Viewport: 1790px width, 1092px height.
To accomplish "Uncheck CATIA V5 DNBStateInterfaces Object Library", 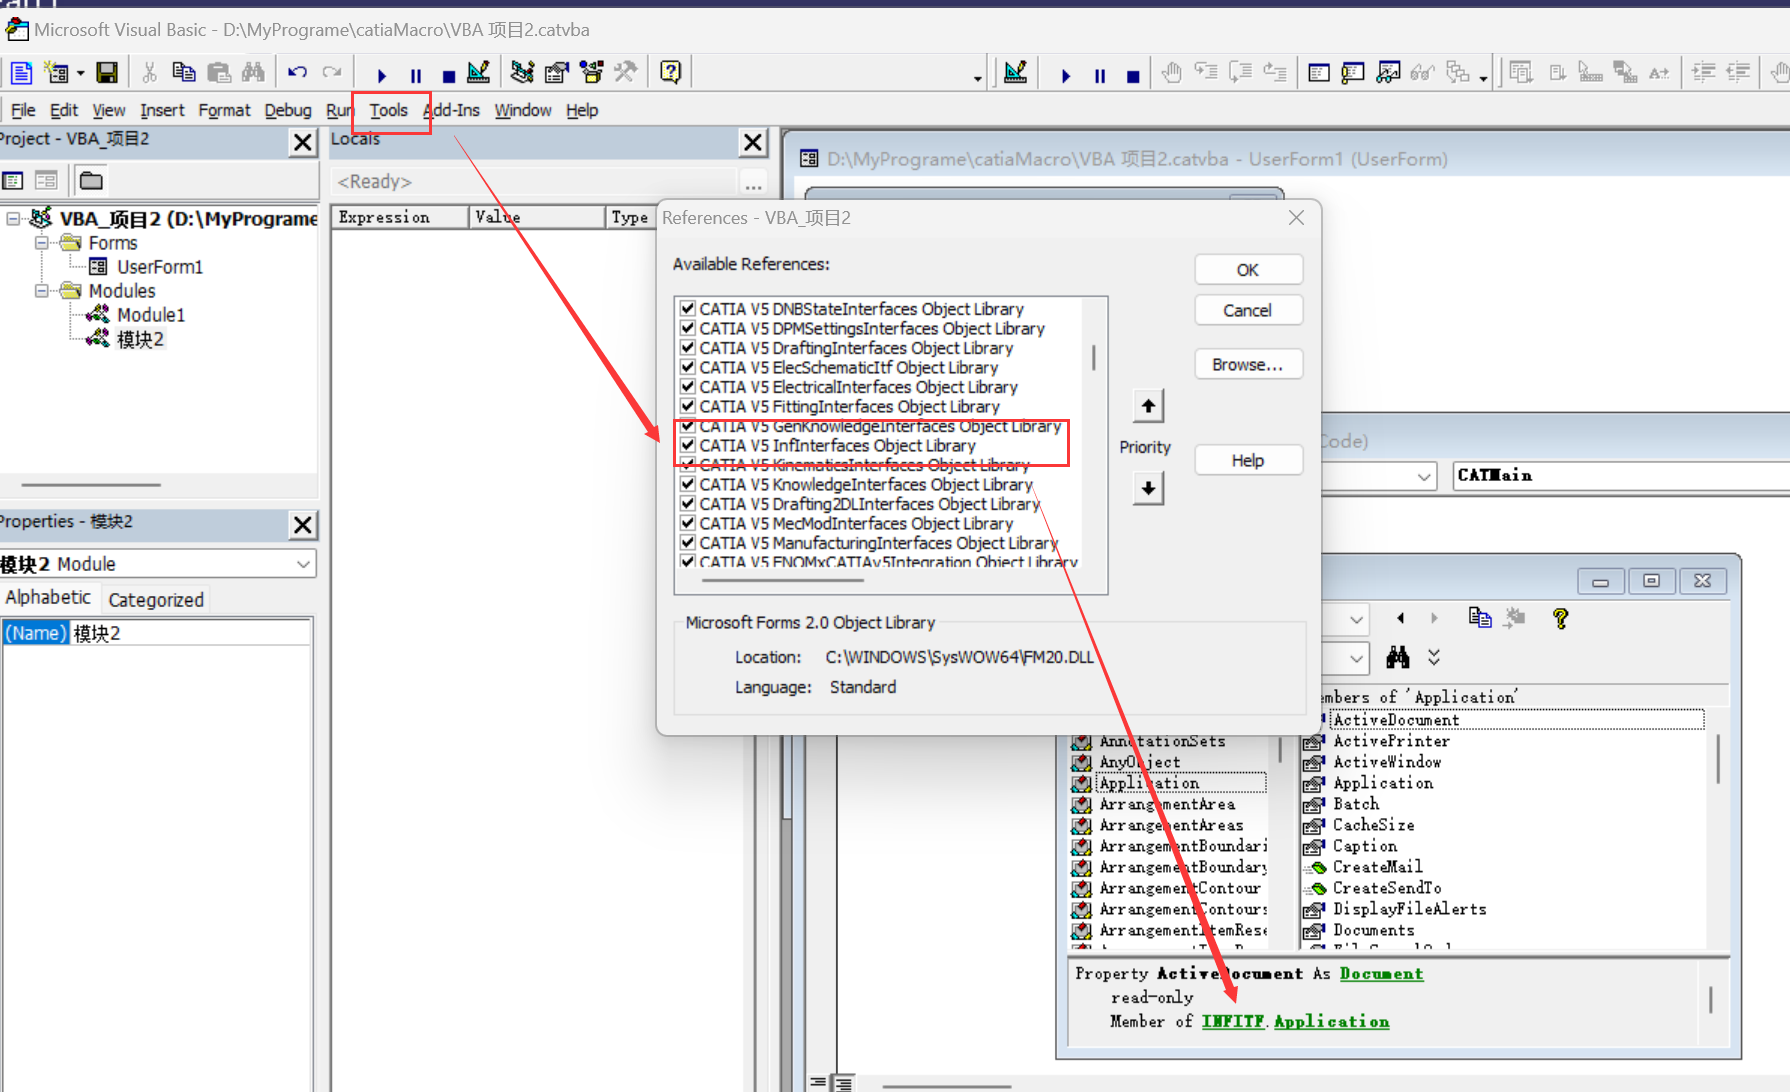I will 688,309.
